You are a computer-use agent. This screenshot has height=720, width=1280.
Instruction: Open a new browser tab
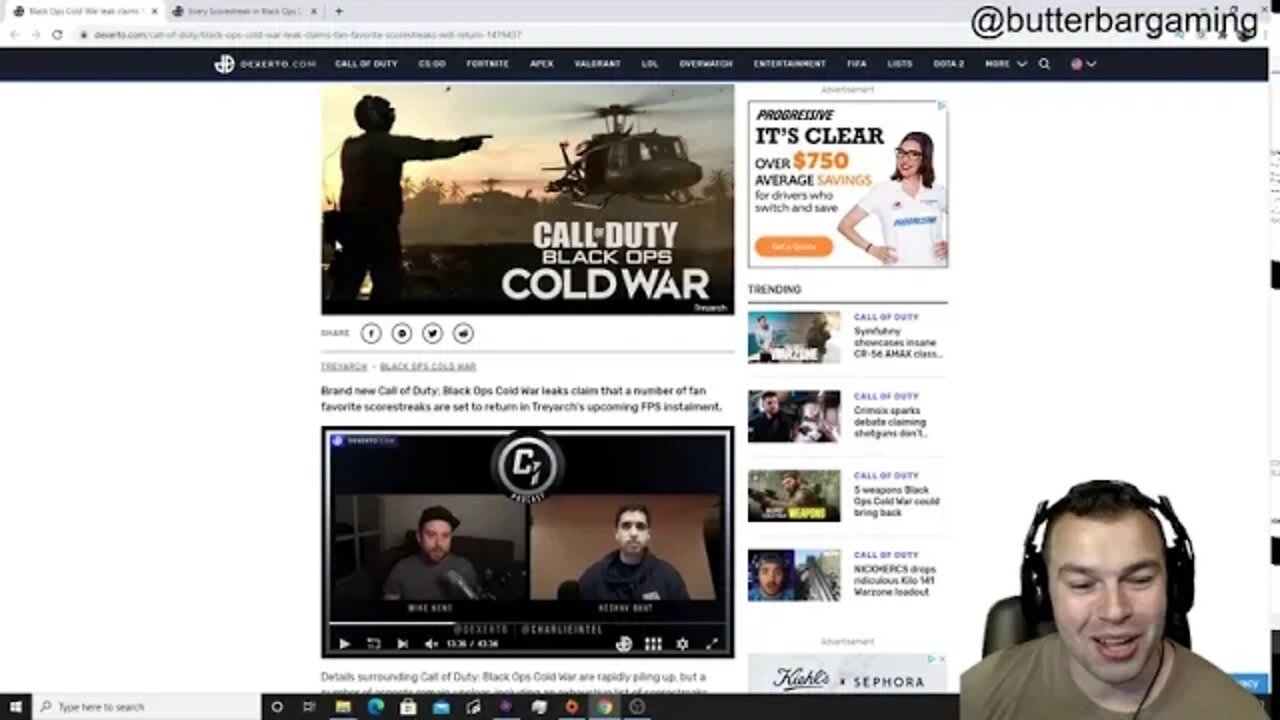pyautogui.click(x=338, y=11)
